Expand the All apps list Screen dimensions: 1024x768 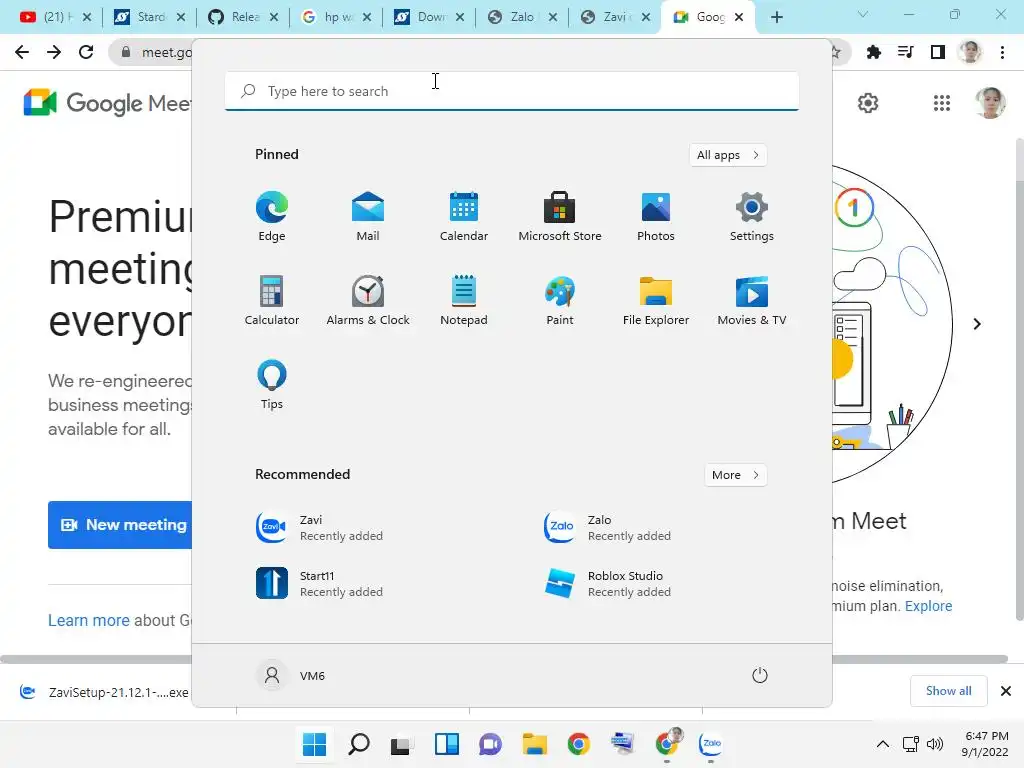click(x=728, y=155)
